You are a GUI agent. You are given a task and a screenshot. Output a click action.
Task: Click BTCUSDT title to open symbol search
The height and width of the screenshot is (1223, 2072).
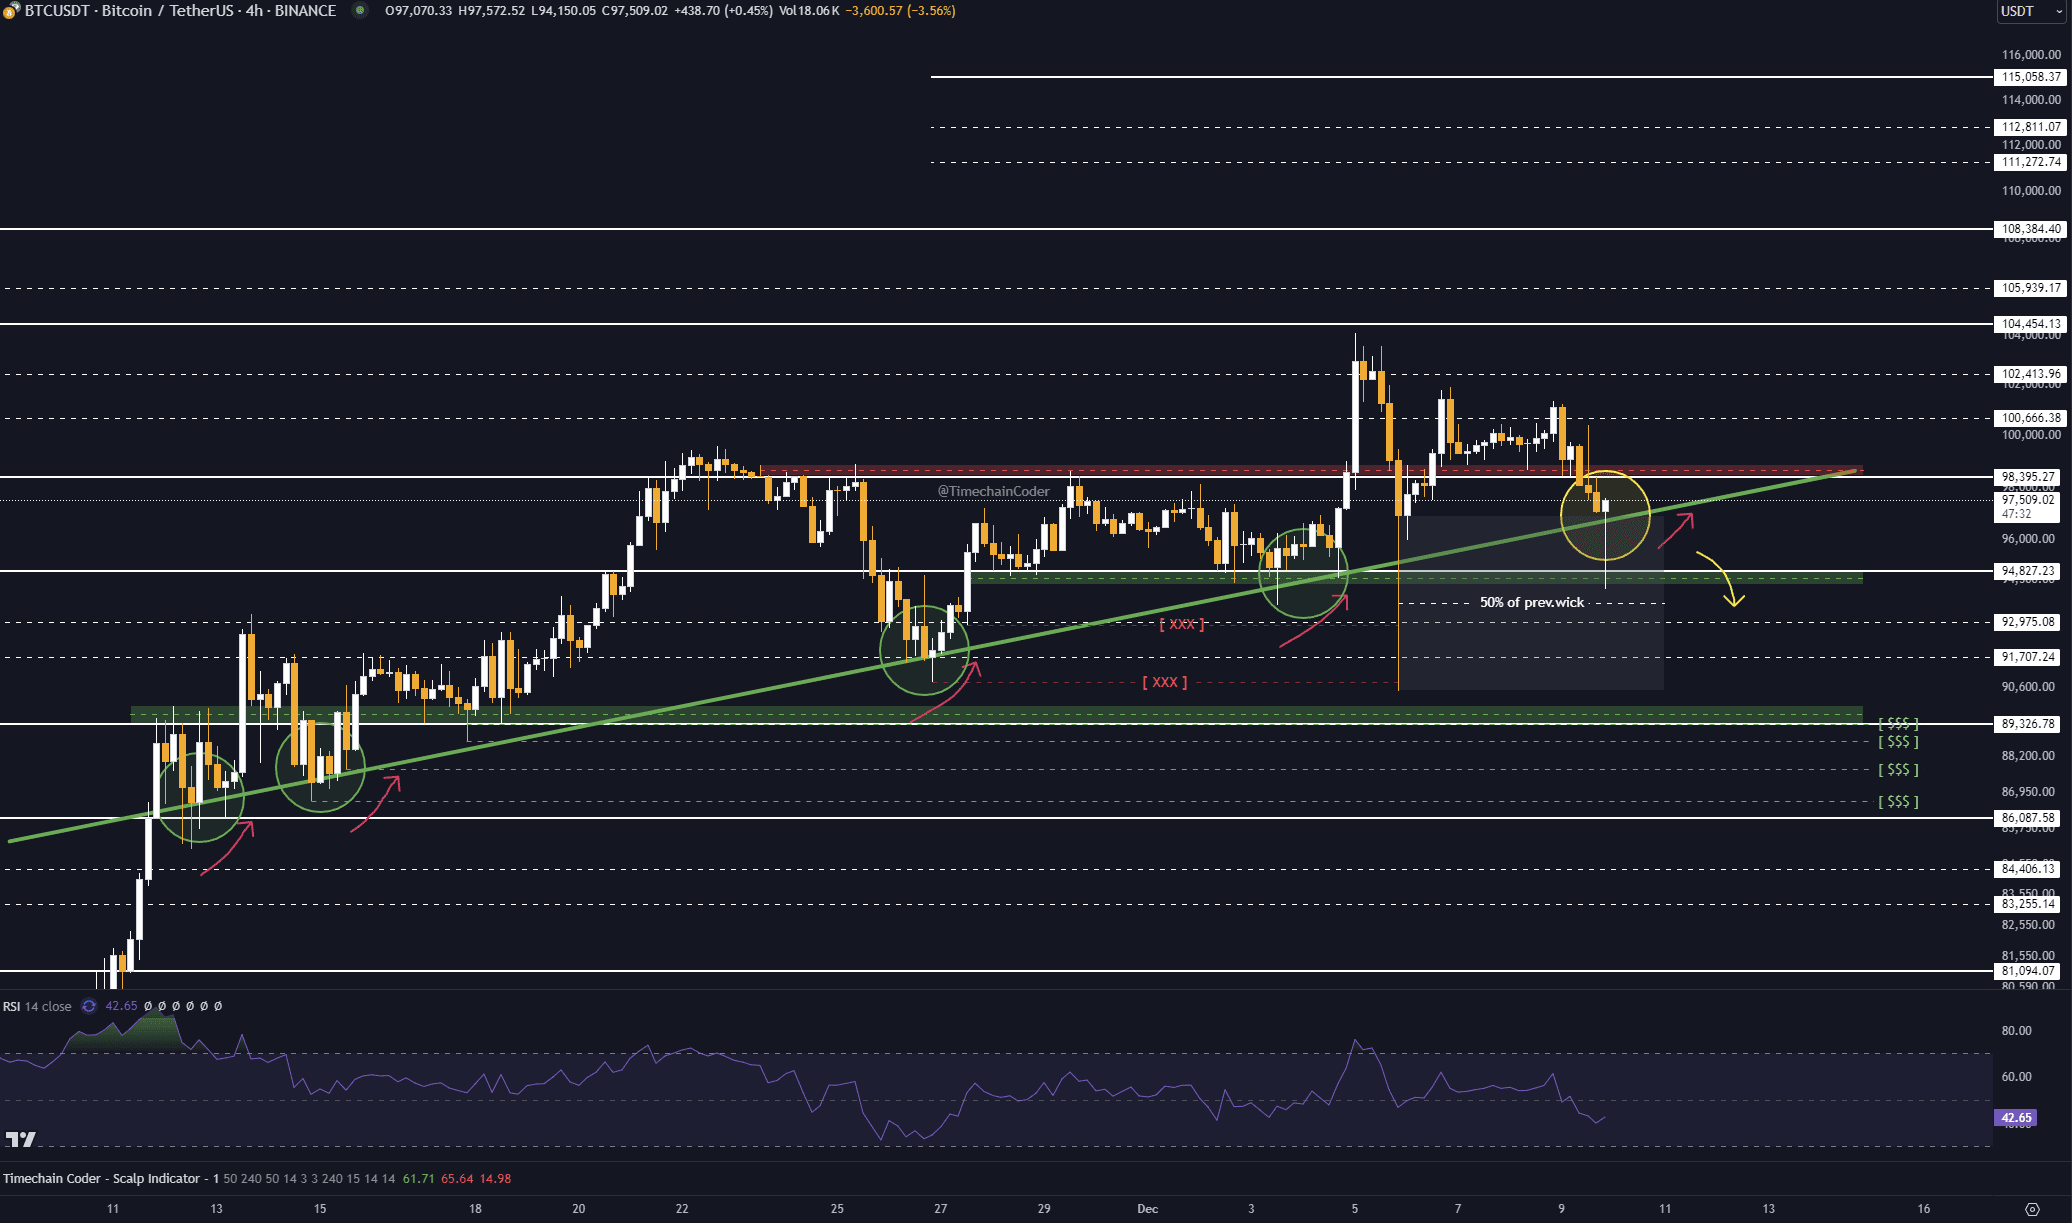point(55,11)
